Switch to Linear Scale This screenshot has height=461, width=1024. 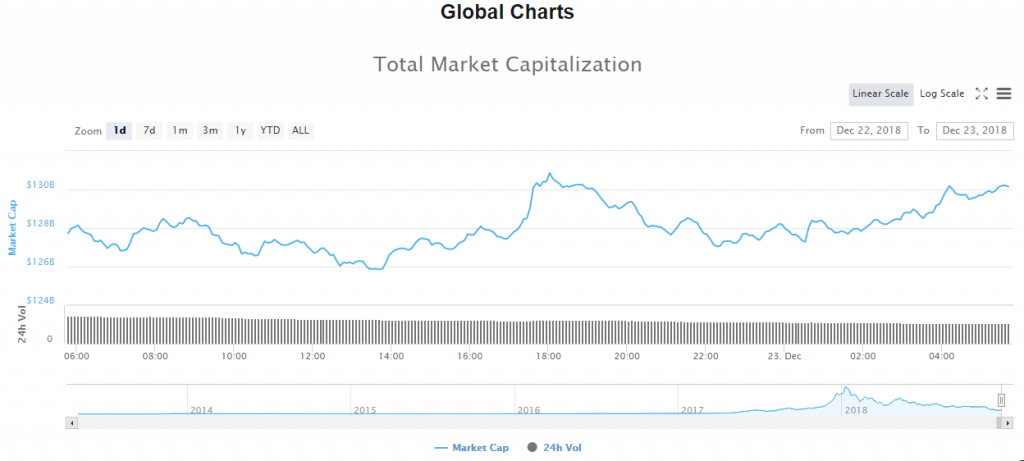[x=880, y=94]
